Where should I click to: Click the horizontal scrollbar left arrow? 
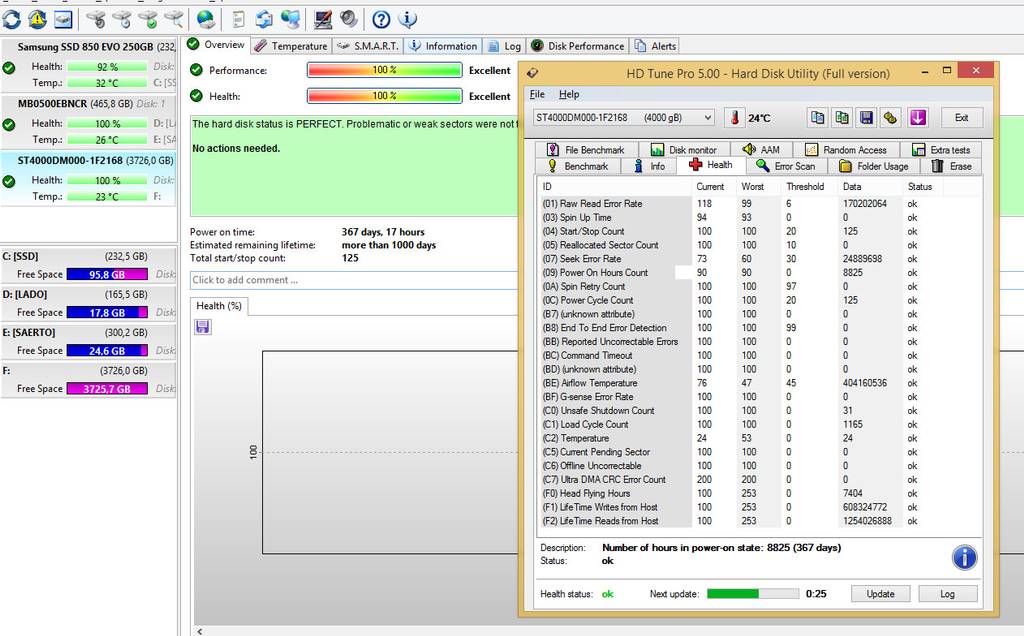200,631
